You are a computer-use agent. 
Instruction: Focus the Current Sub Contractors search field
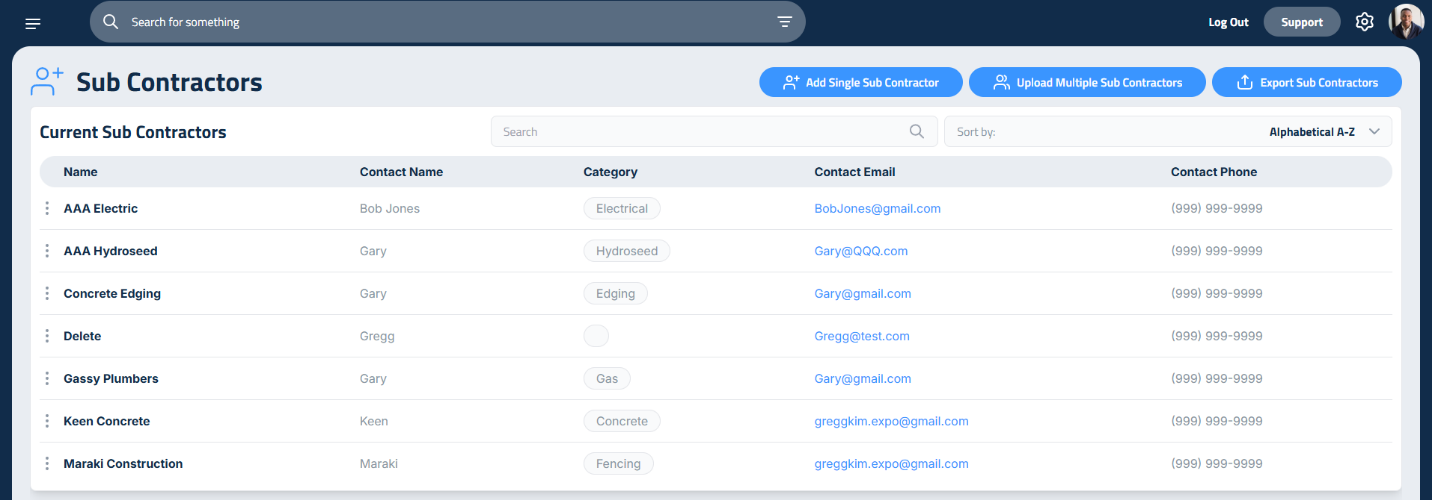pyautogui.click(x=700, y=132)
